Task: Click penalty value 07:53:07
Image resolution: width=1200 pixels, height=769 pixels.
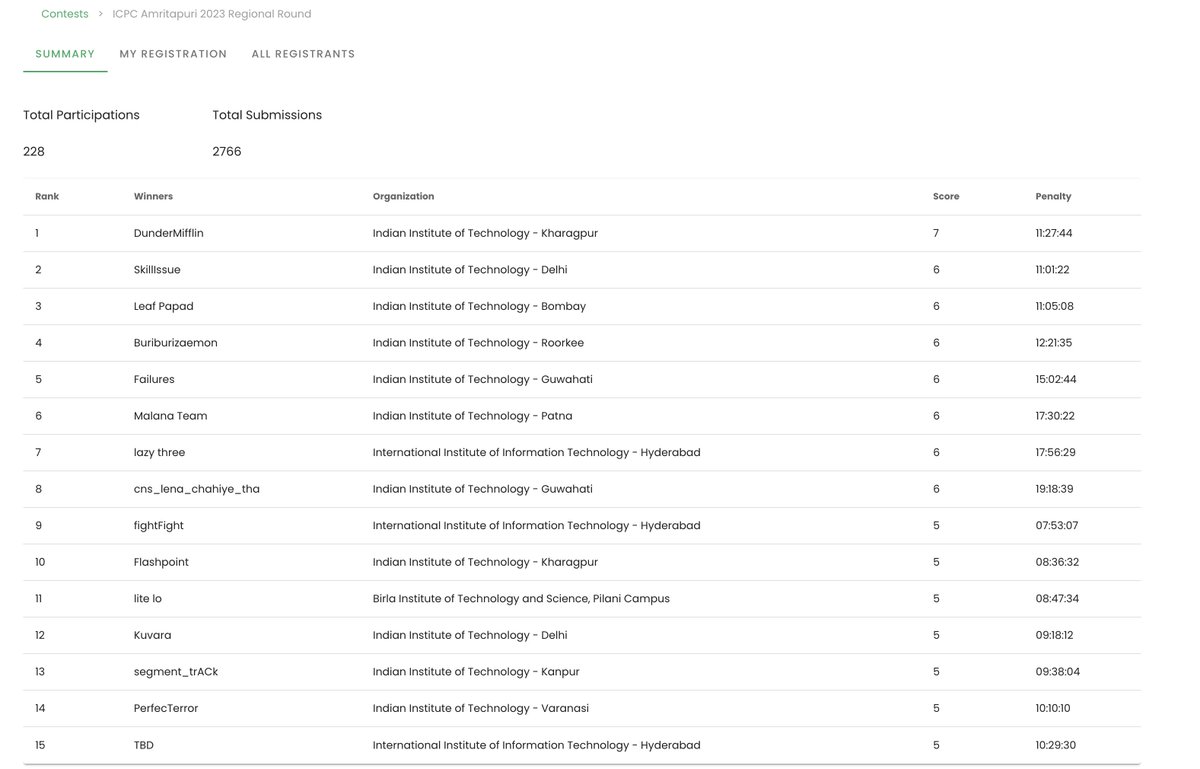Action: [x=1057, y=526]
